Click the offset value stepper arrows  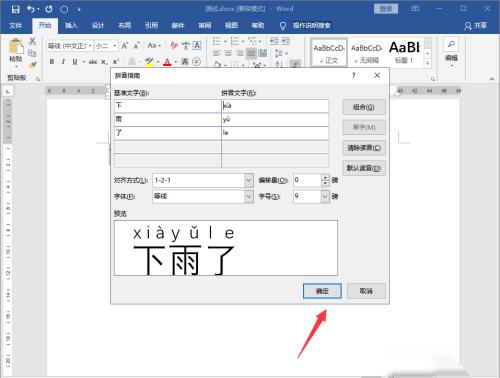pos(325,180)
